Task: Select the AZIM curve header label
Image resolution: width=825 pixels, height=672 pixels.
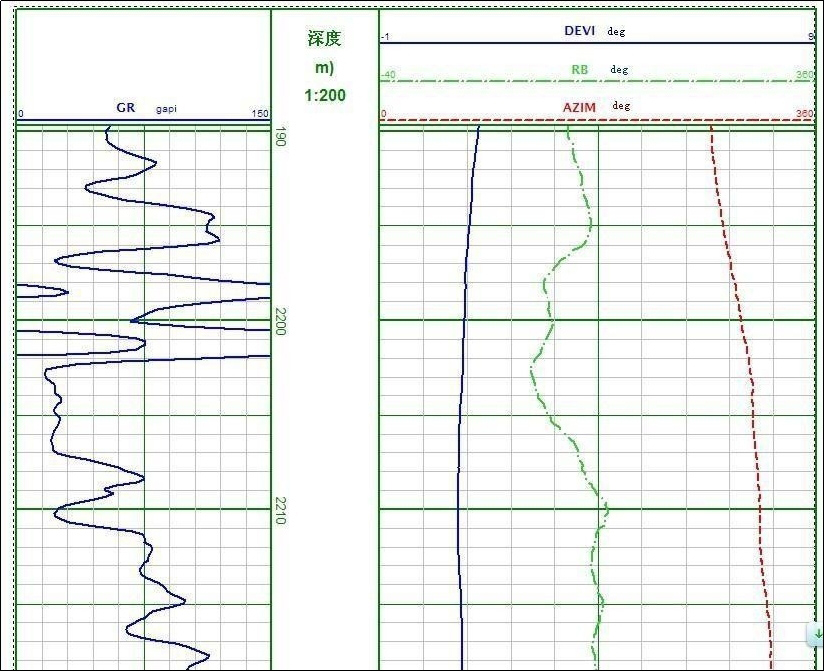Action: click(x=579, y=107)
